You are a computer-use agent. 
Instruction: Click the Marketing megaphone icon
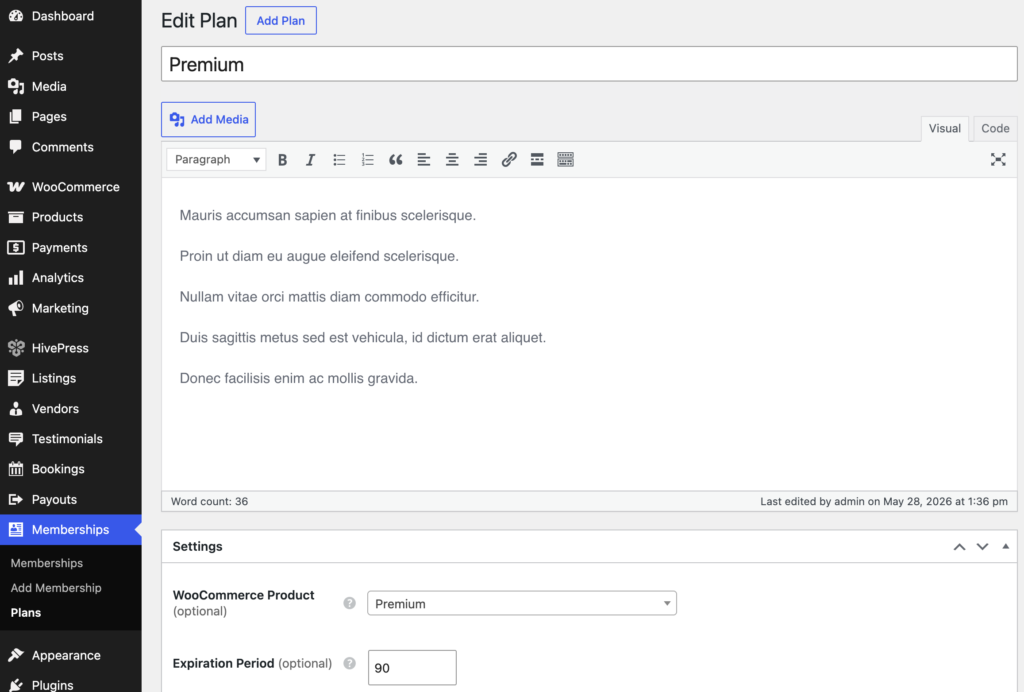16,308
